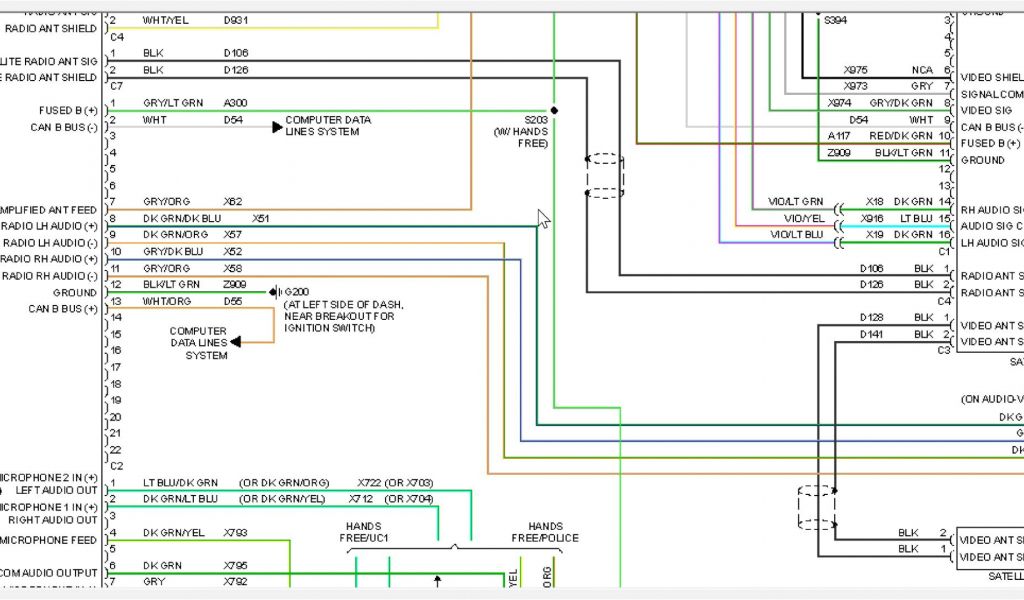
Task: Click the S394 splice dot
Action: 820,19
